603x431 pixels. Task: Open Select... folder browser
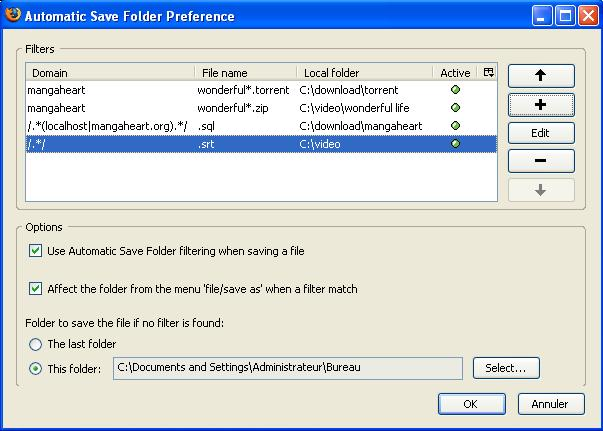click(506, 368)
